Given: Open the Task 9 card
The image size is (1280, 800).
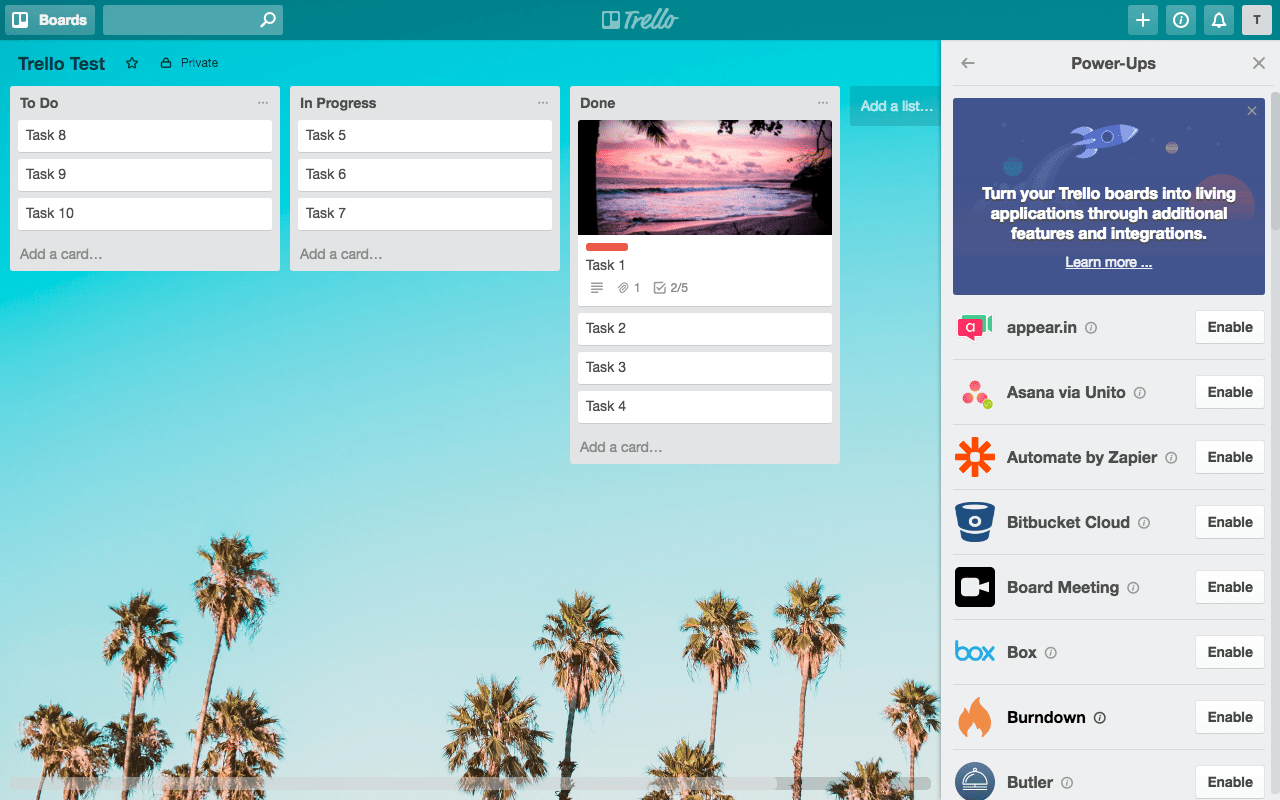Looking at the screenshot, I should 145,175.
